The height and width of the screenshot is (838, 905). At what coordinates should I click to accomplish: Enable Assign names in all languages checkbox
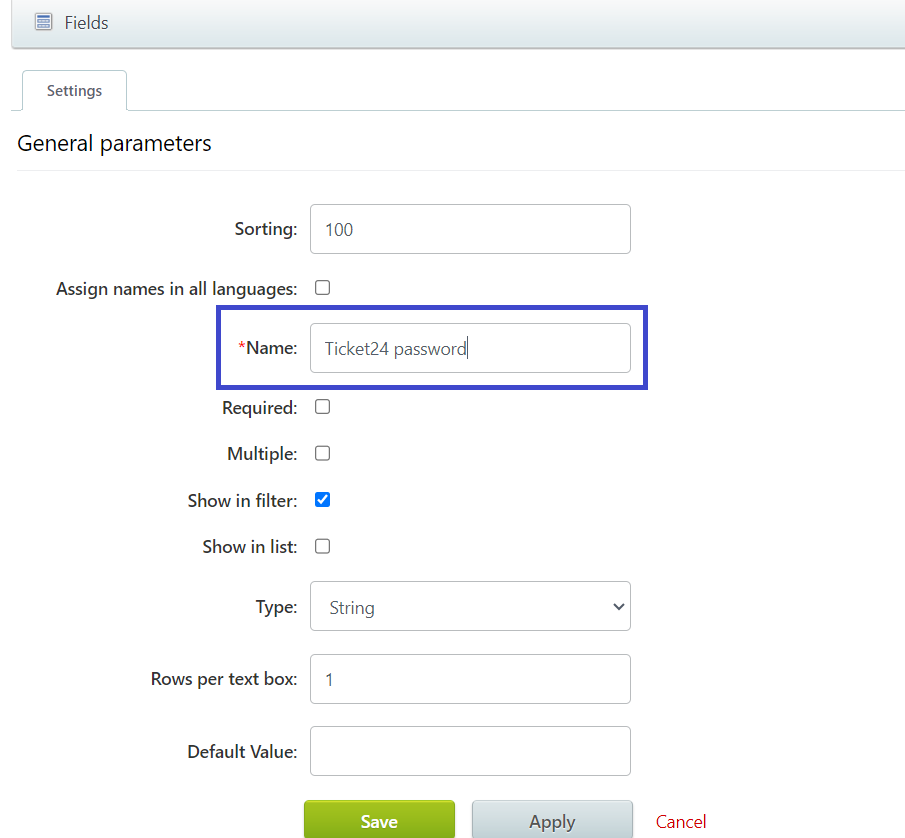coord(322,288)
